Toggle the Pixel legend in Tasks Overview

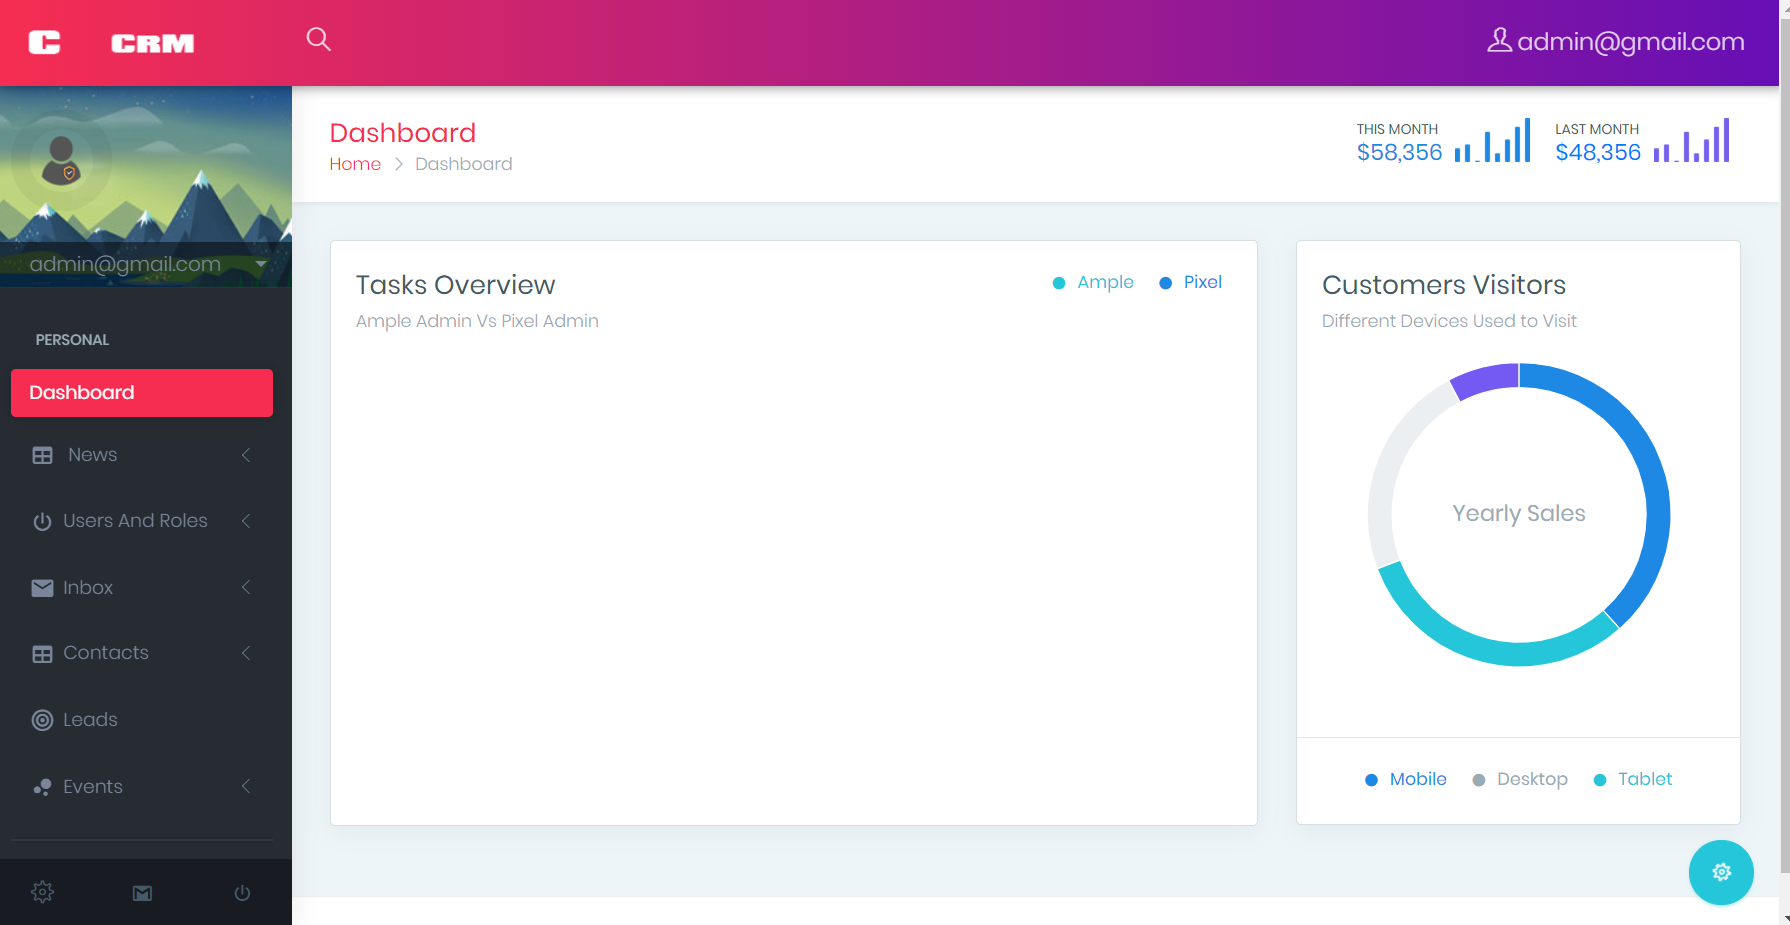coord(1190,282)
